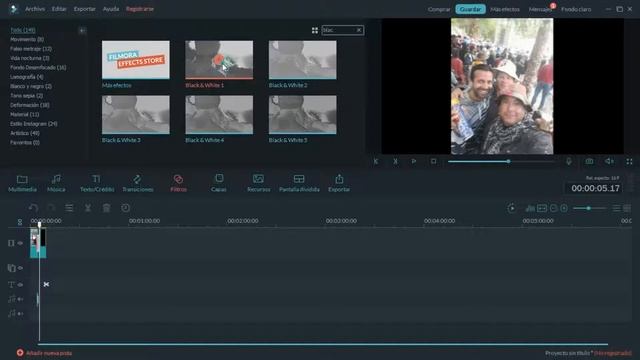The image size is (640, 360).
Task: Clear the filter search field
Action: point(359,30)
